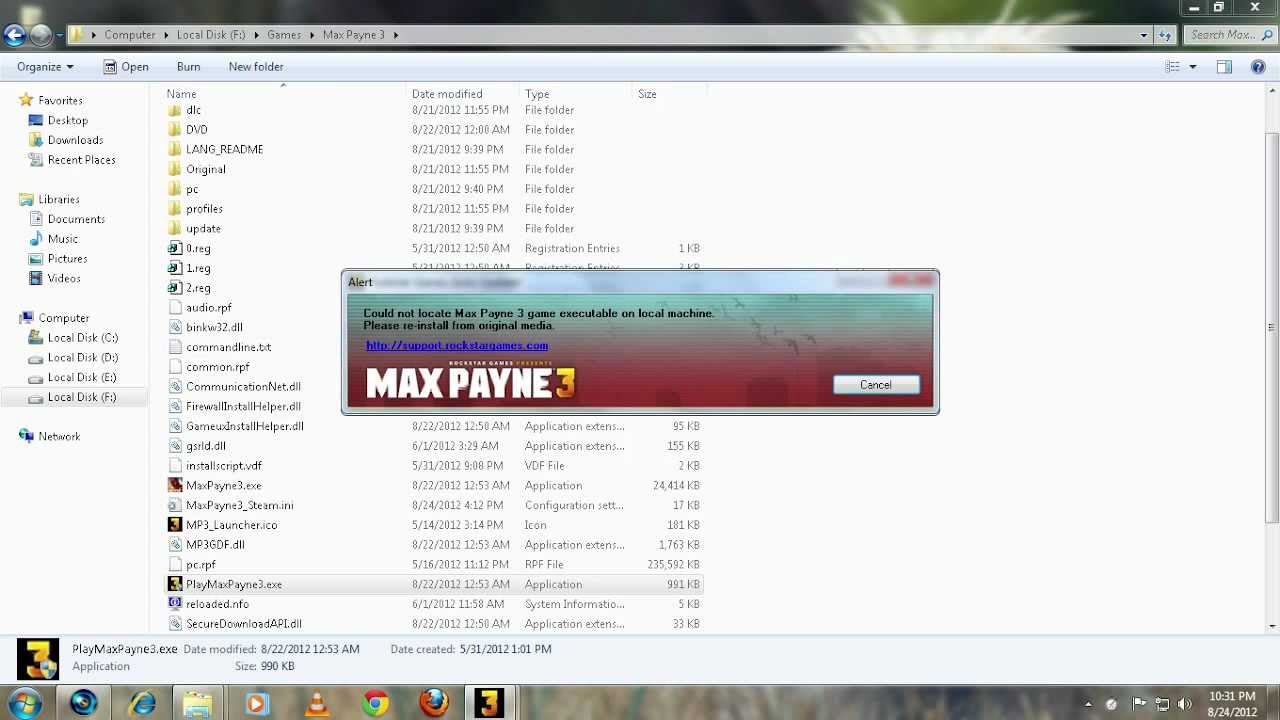The height and width of the screenshot is (720, 1280).
Task: Click the refresh address button
Action: [1165, 35]
